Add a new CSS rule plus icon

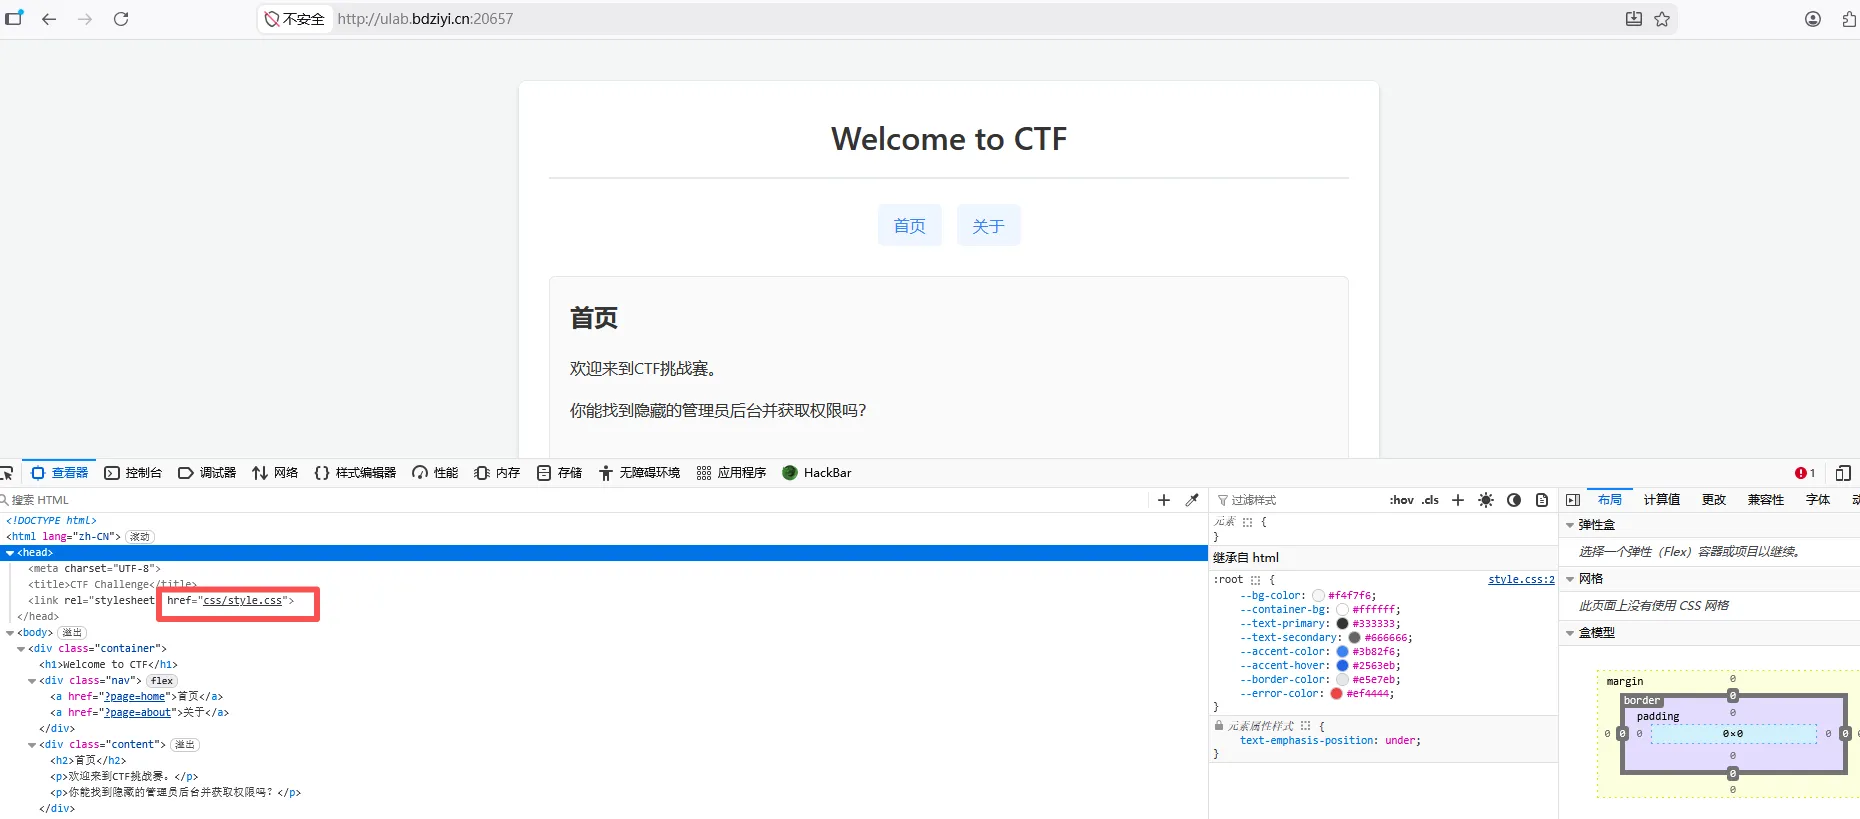tap(1458, 500)
